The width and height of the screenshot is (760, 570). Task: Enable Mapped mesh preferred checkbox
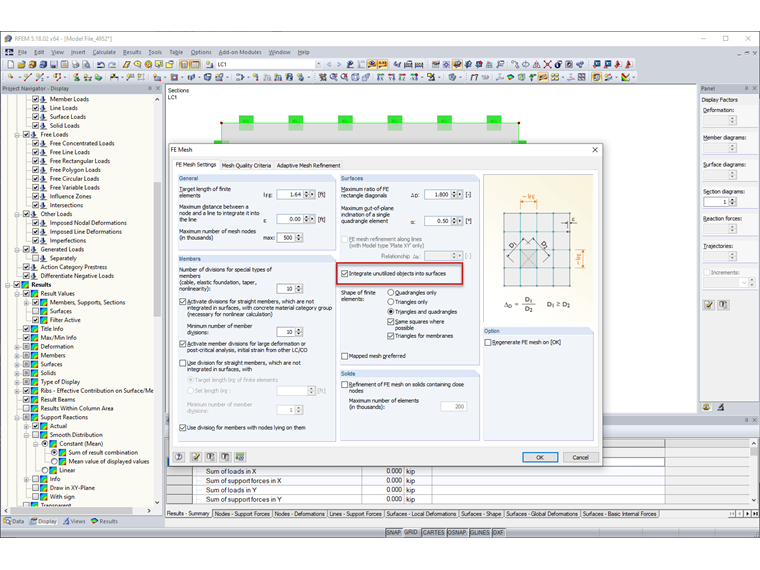345,356
